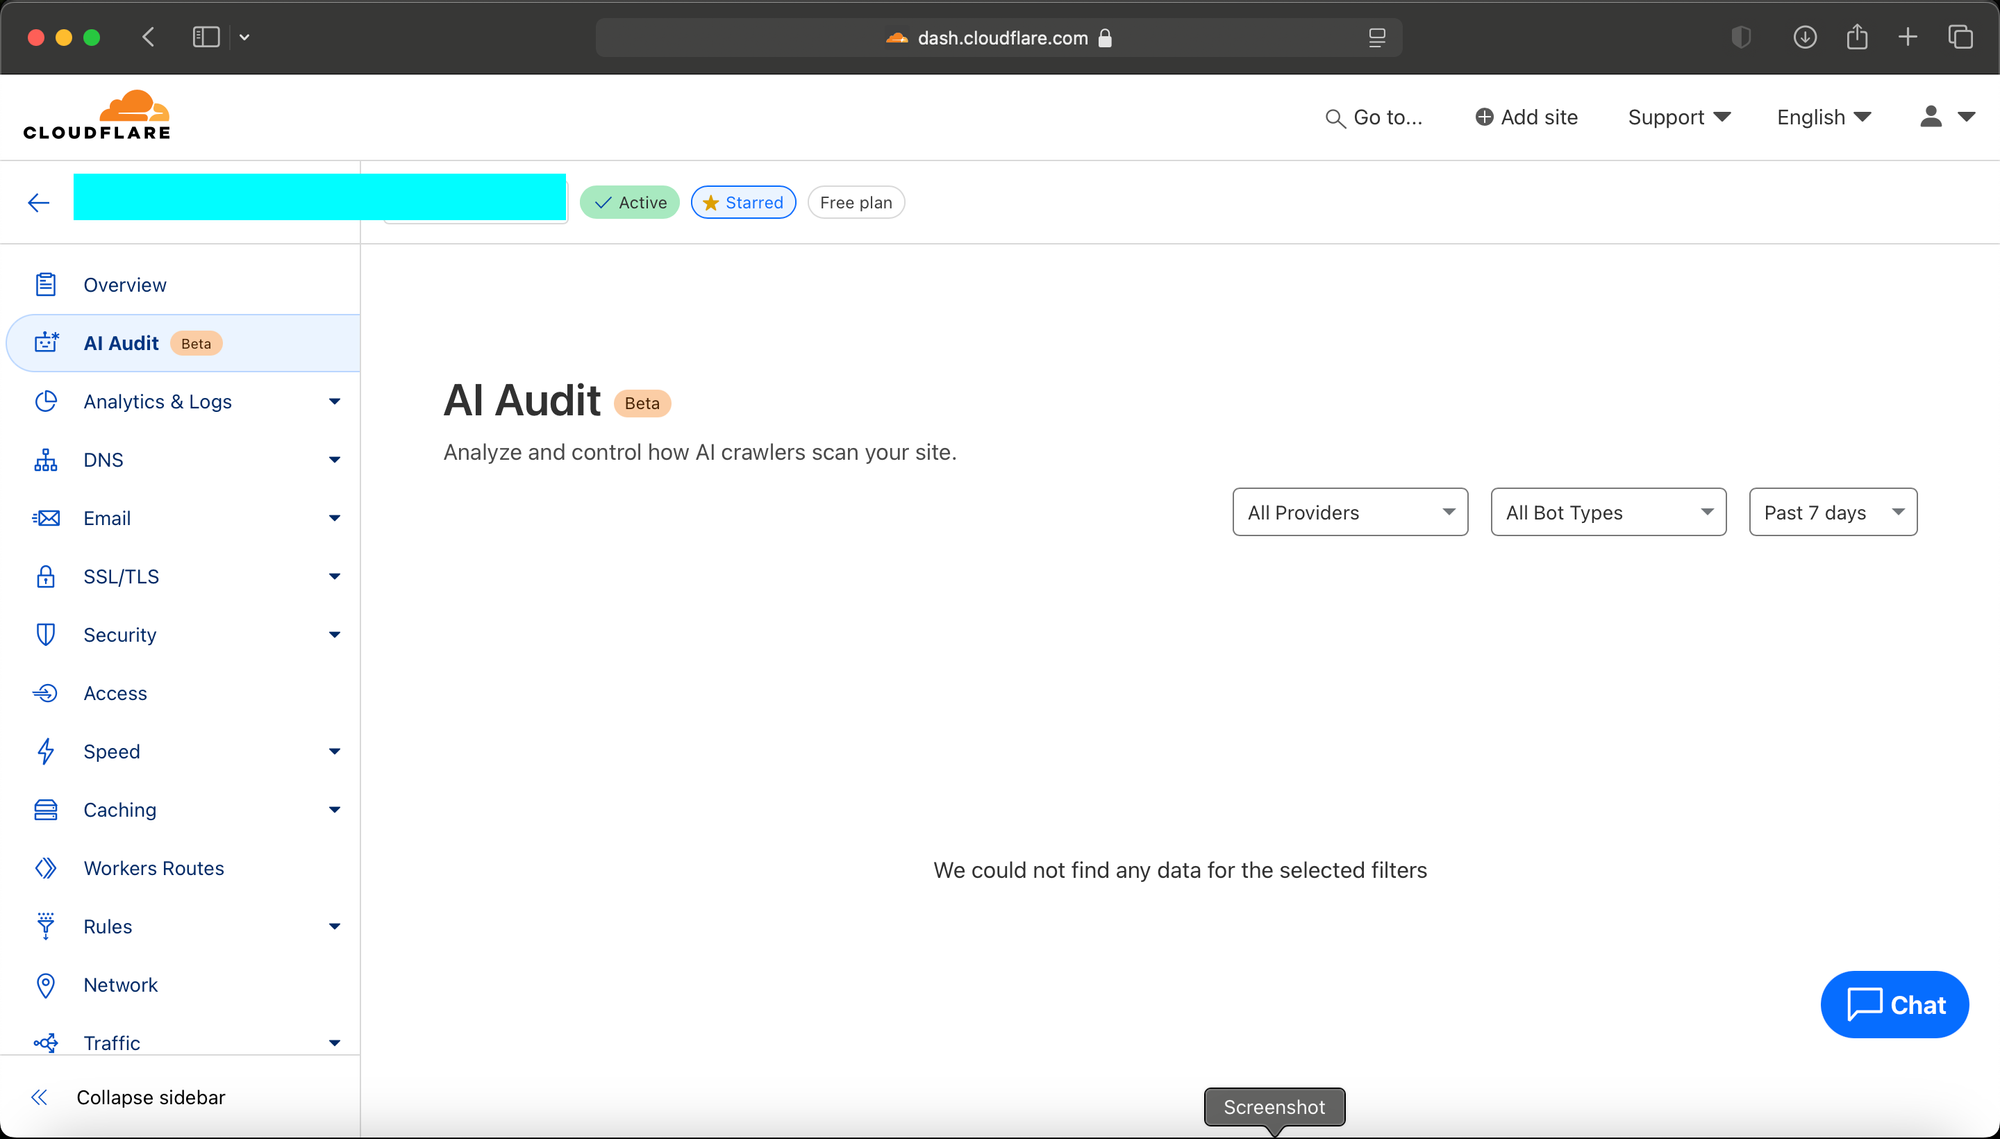Open the All Bot Types dropdown
The image size is (2000, 1139).
[1607, 512]
